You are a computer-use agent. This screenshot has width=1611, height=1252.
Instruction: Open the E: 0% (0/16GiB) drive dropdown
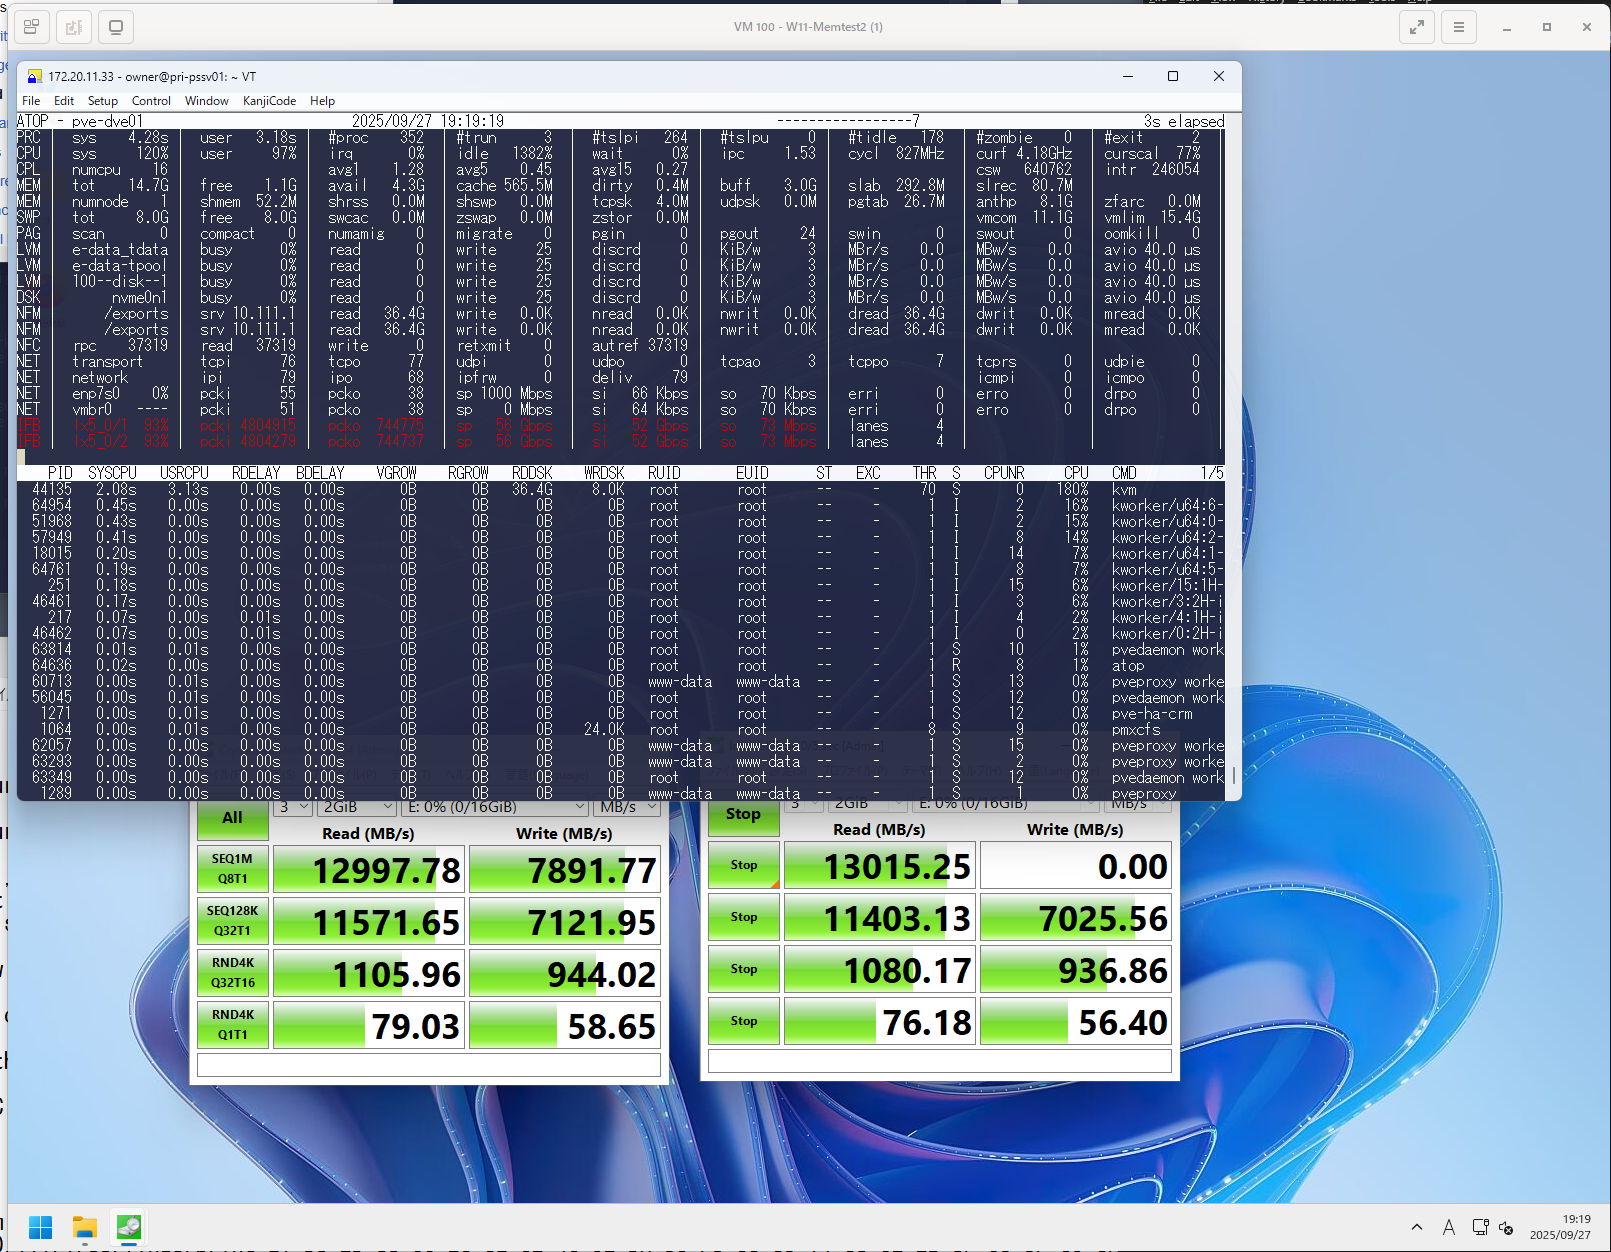click(x=496, y=807)
